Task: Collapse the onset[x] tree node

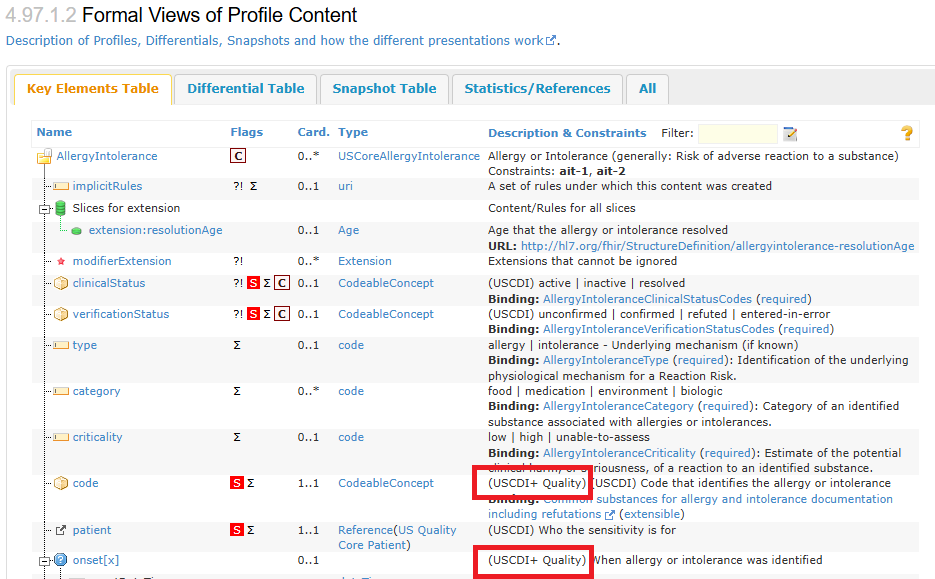Action: pos(44,561)
